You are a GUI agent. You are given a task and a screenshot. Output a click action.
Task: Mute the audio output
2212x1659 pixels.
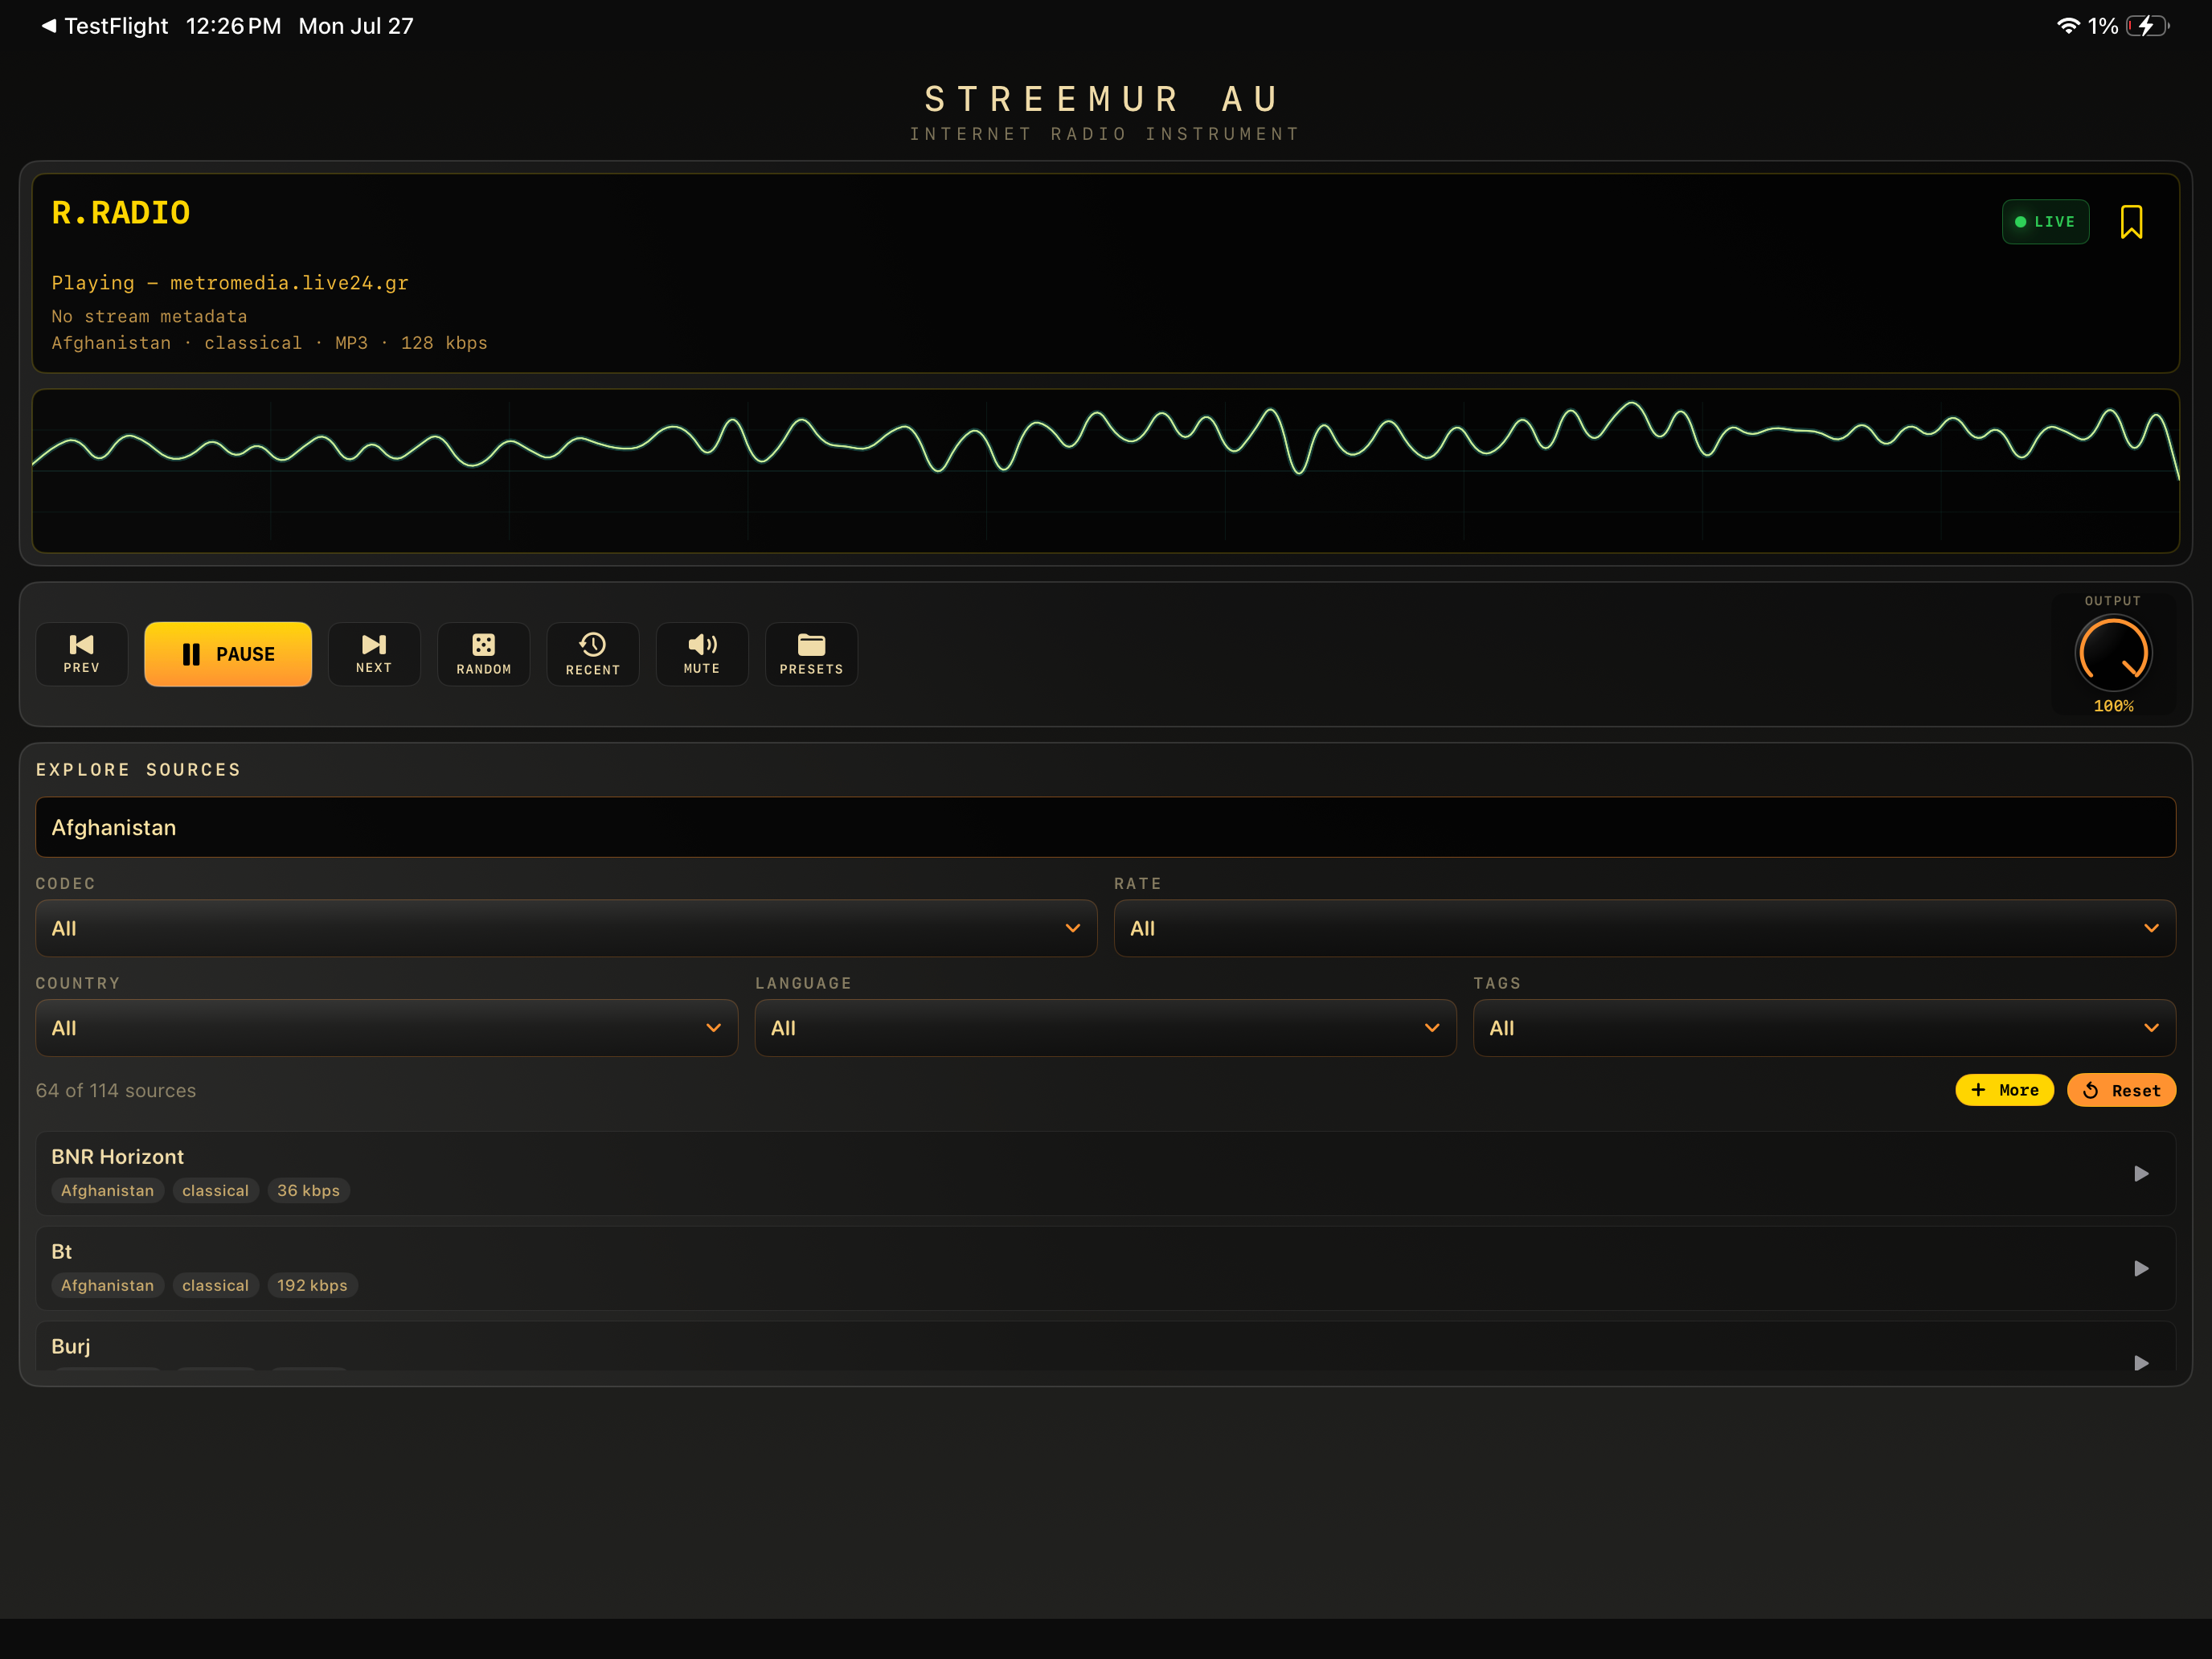702,654
